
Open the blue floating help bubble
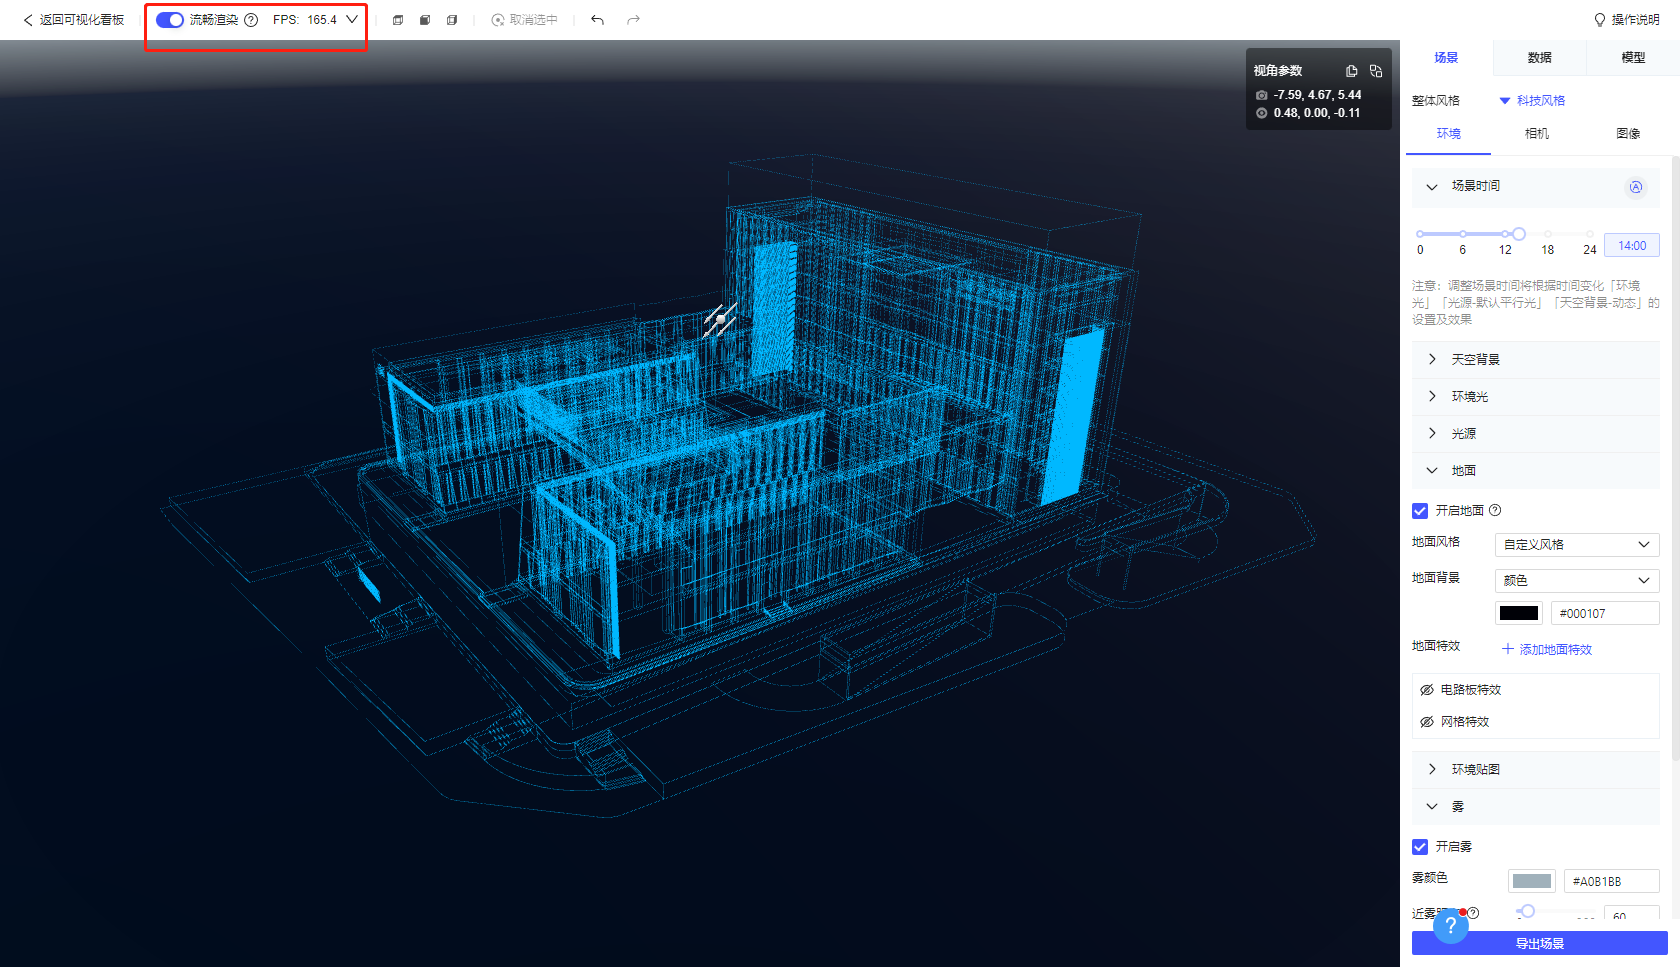pos(1450,926)
